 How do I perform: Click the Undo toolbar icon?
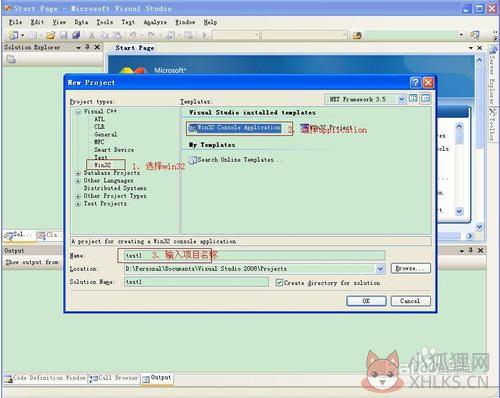(133, 35)
